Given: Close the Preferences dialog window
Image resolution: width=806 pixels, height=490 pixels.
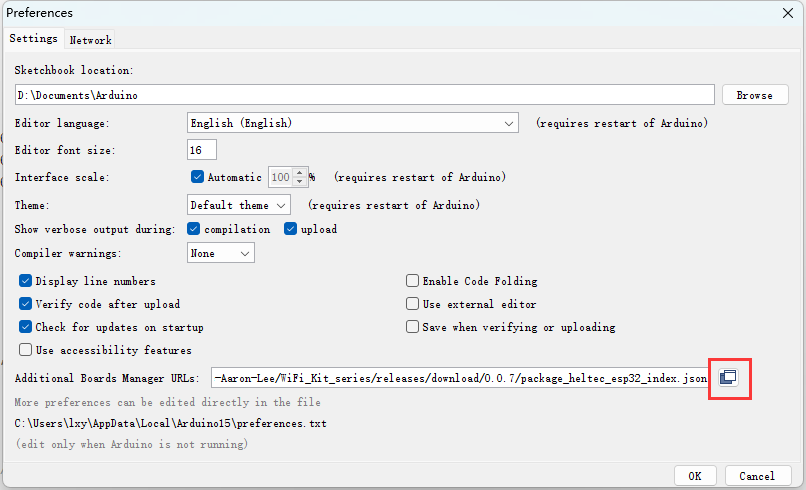Looking at the screenshot, I should [x=788, y=12].
